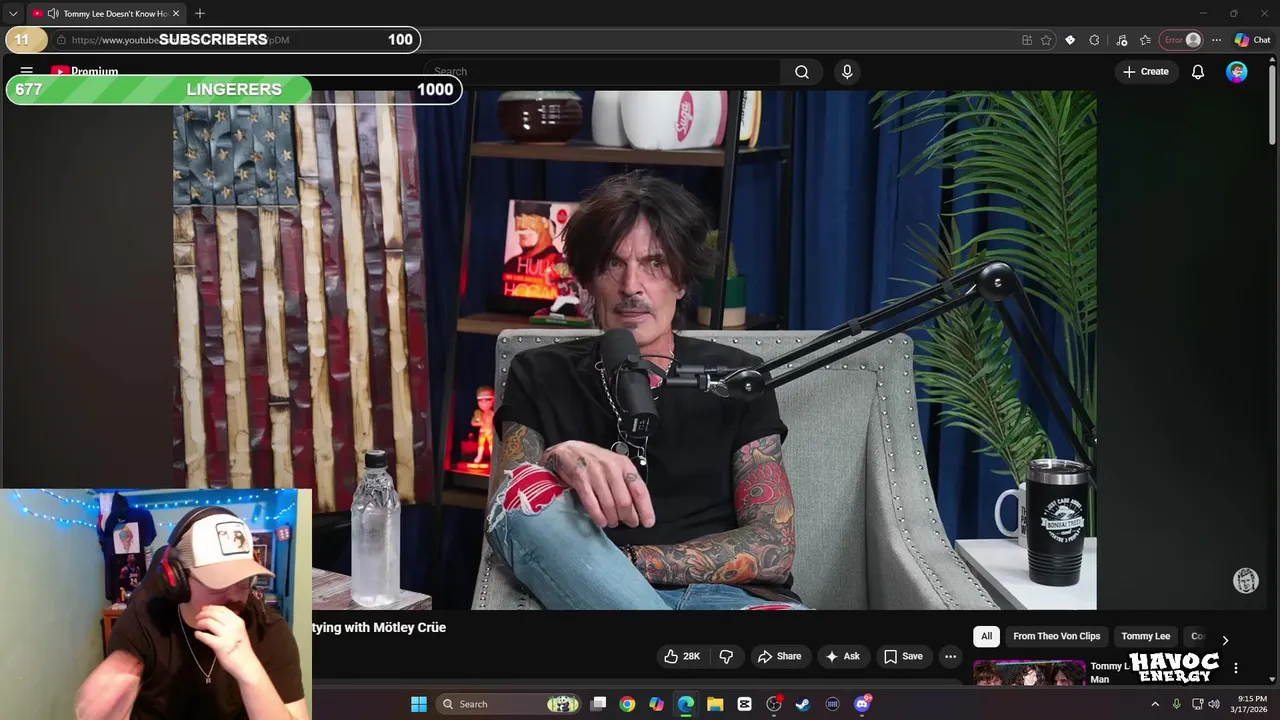Select the Tommy Lee YouTube browser tab

(106, 13)
